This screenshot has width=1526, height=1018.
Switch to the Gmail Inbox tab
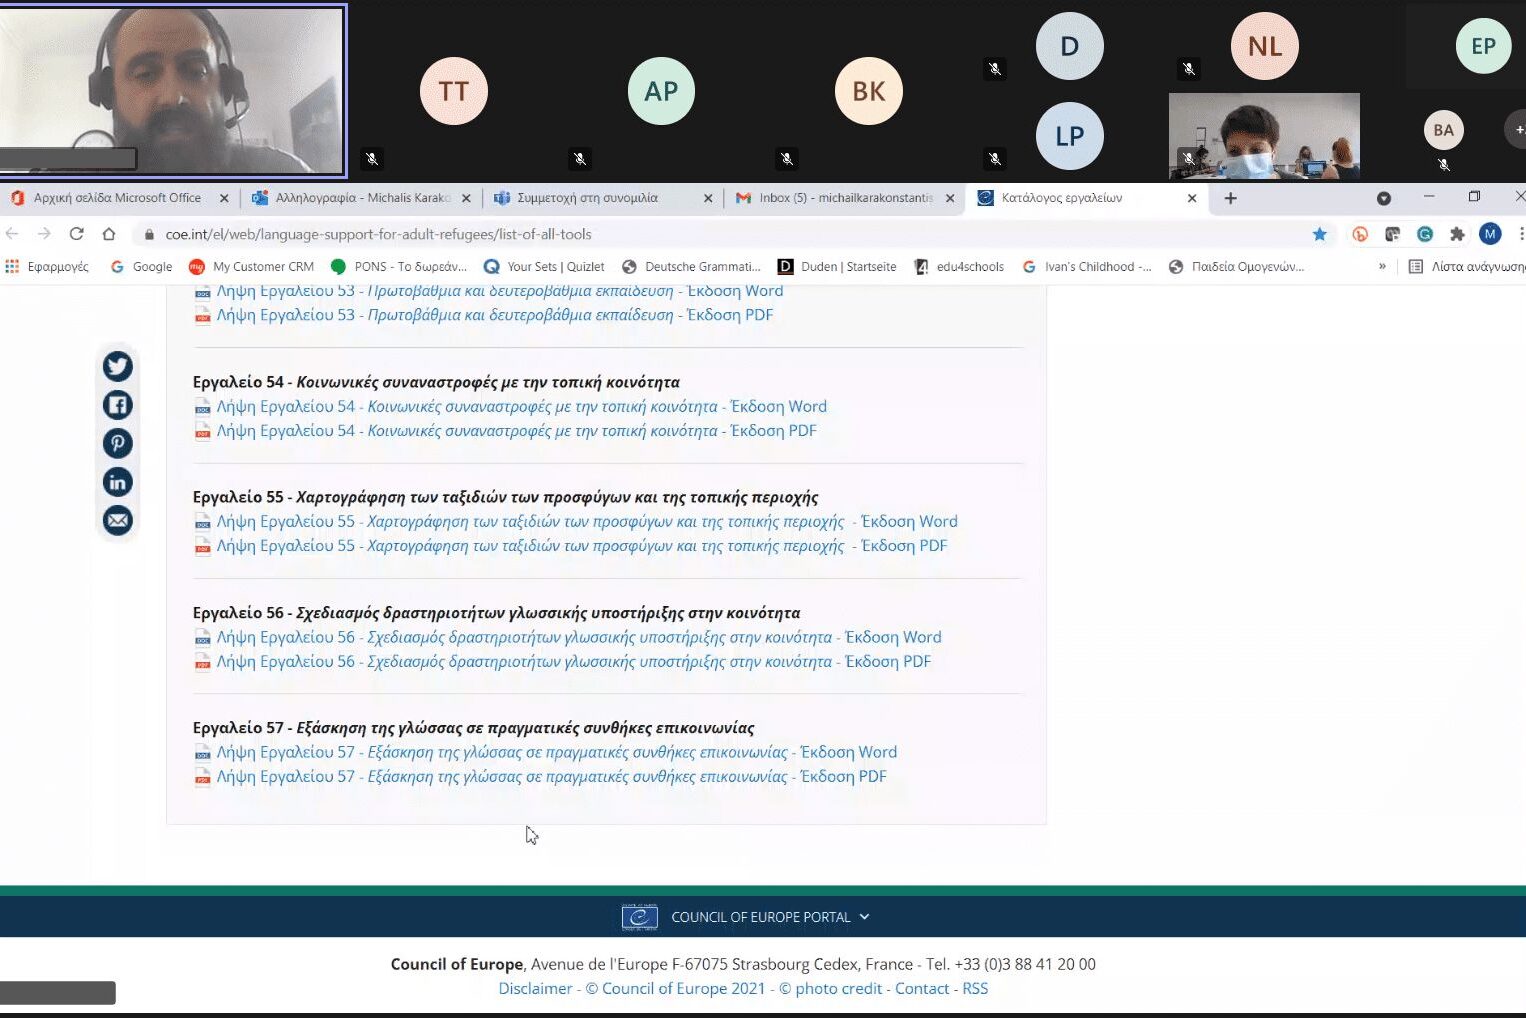pos(845,198)
